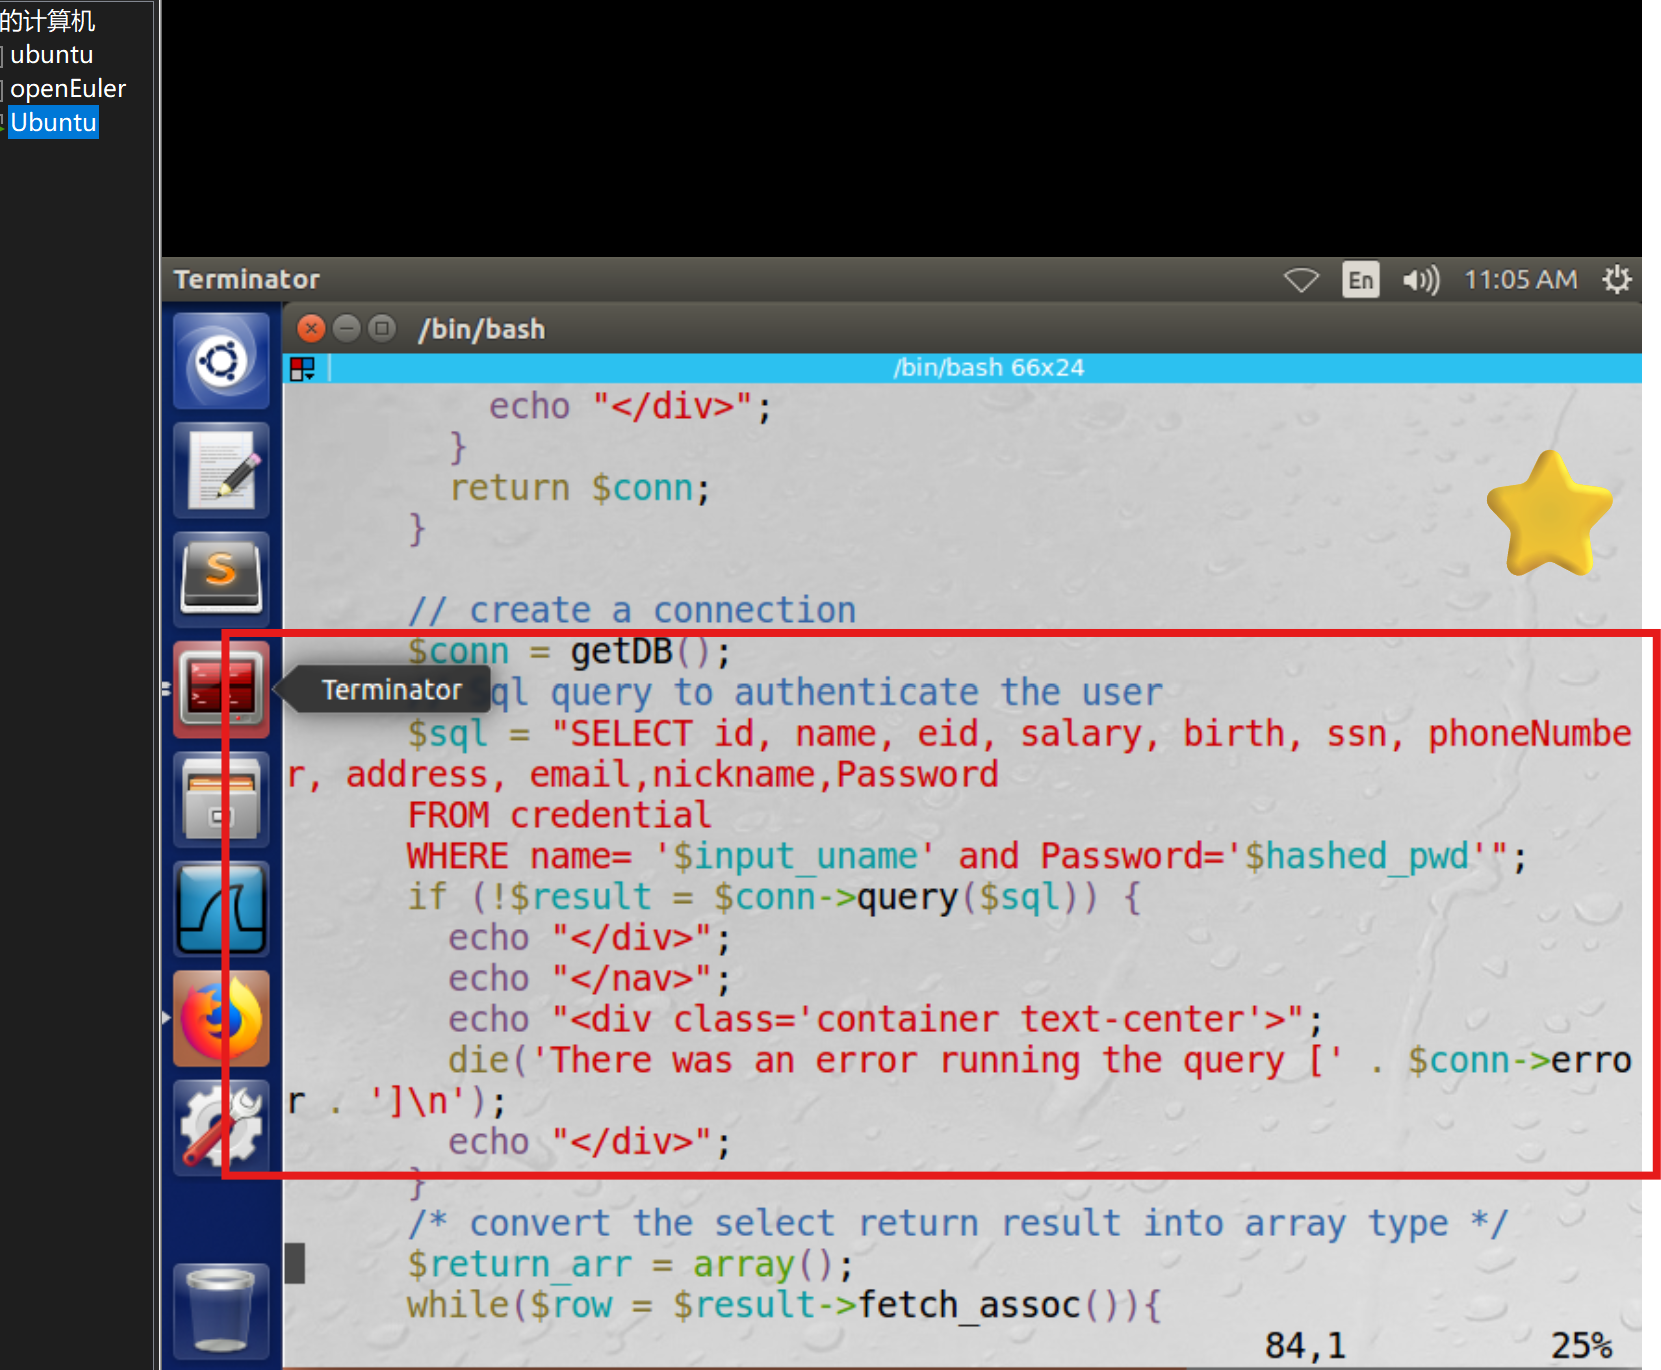Click the 'if (!$result = $conn->query($sql))' line
Image resolution: width=1661 pixels, height=1370 pixels.
tap(774, 897)
